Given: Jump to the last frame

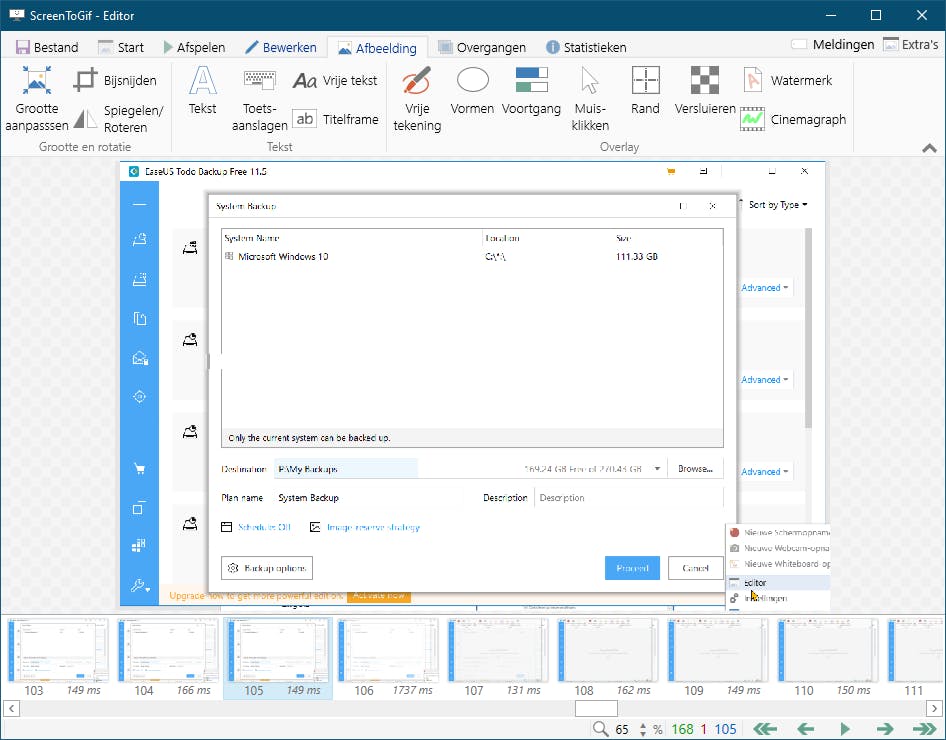Looking at the screenshot, I should coord(924,729).
